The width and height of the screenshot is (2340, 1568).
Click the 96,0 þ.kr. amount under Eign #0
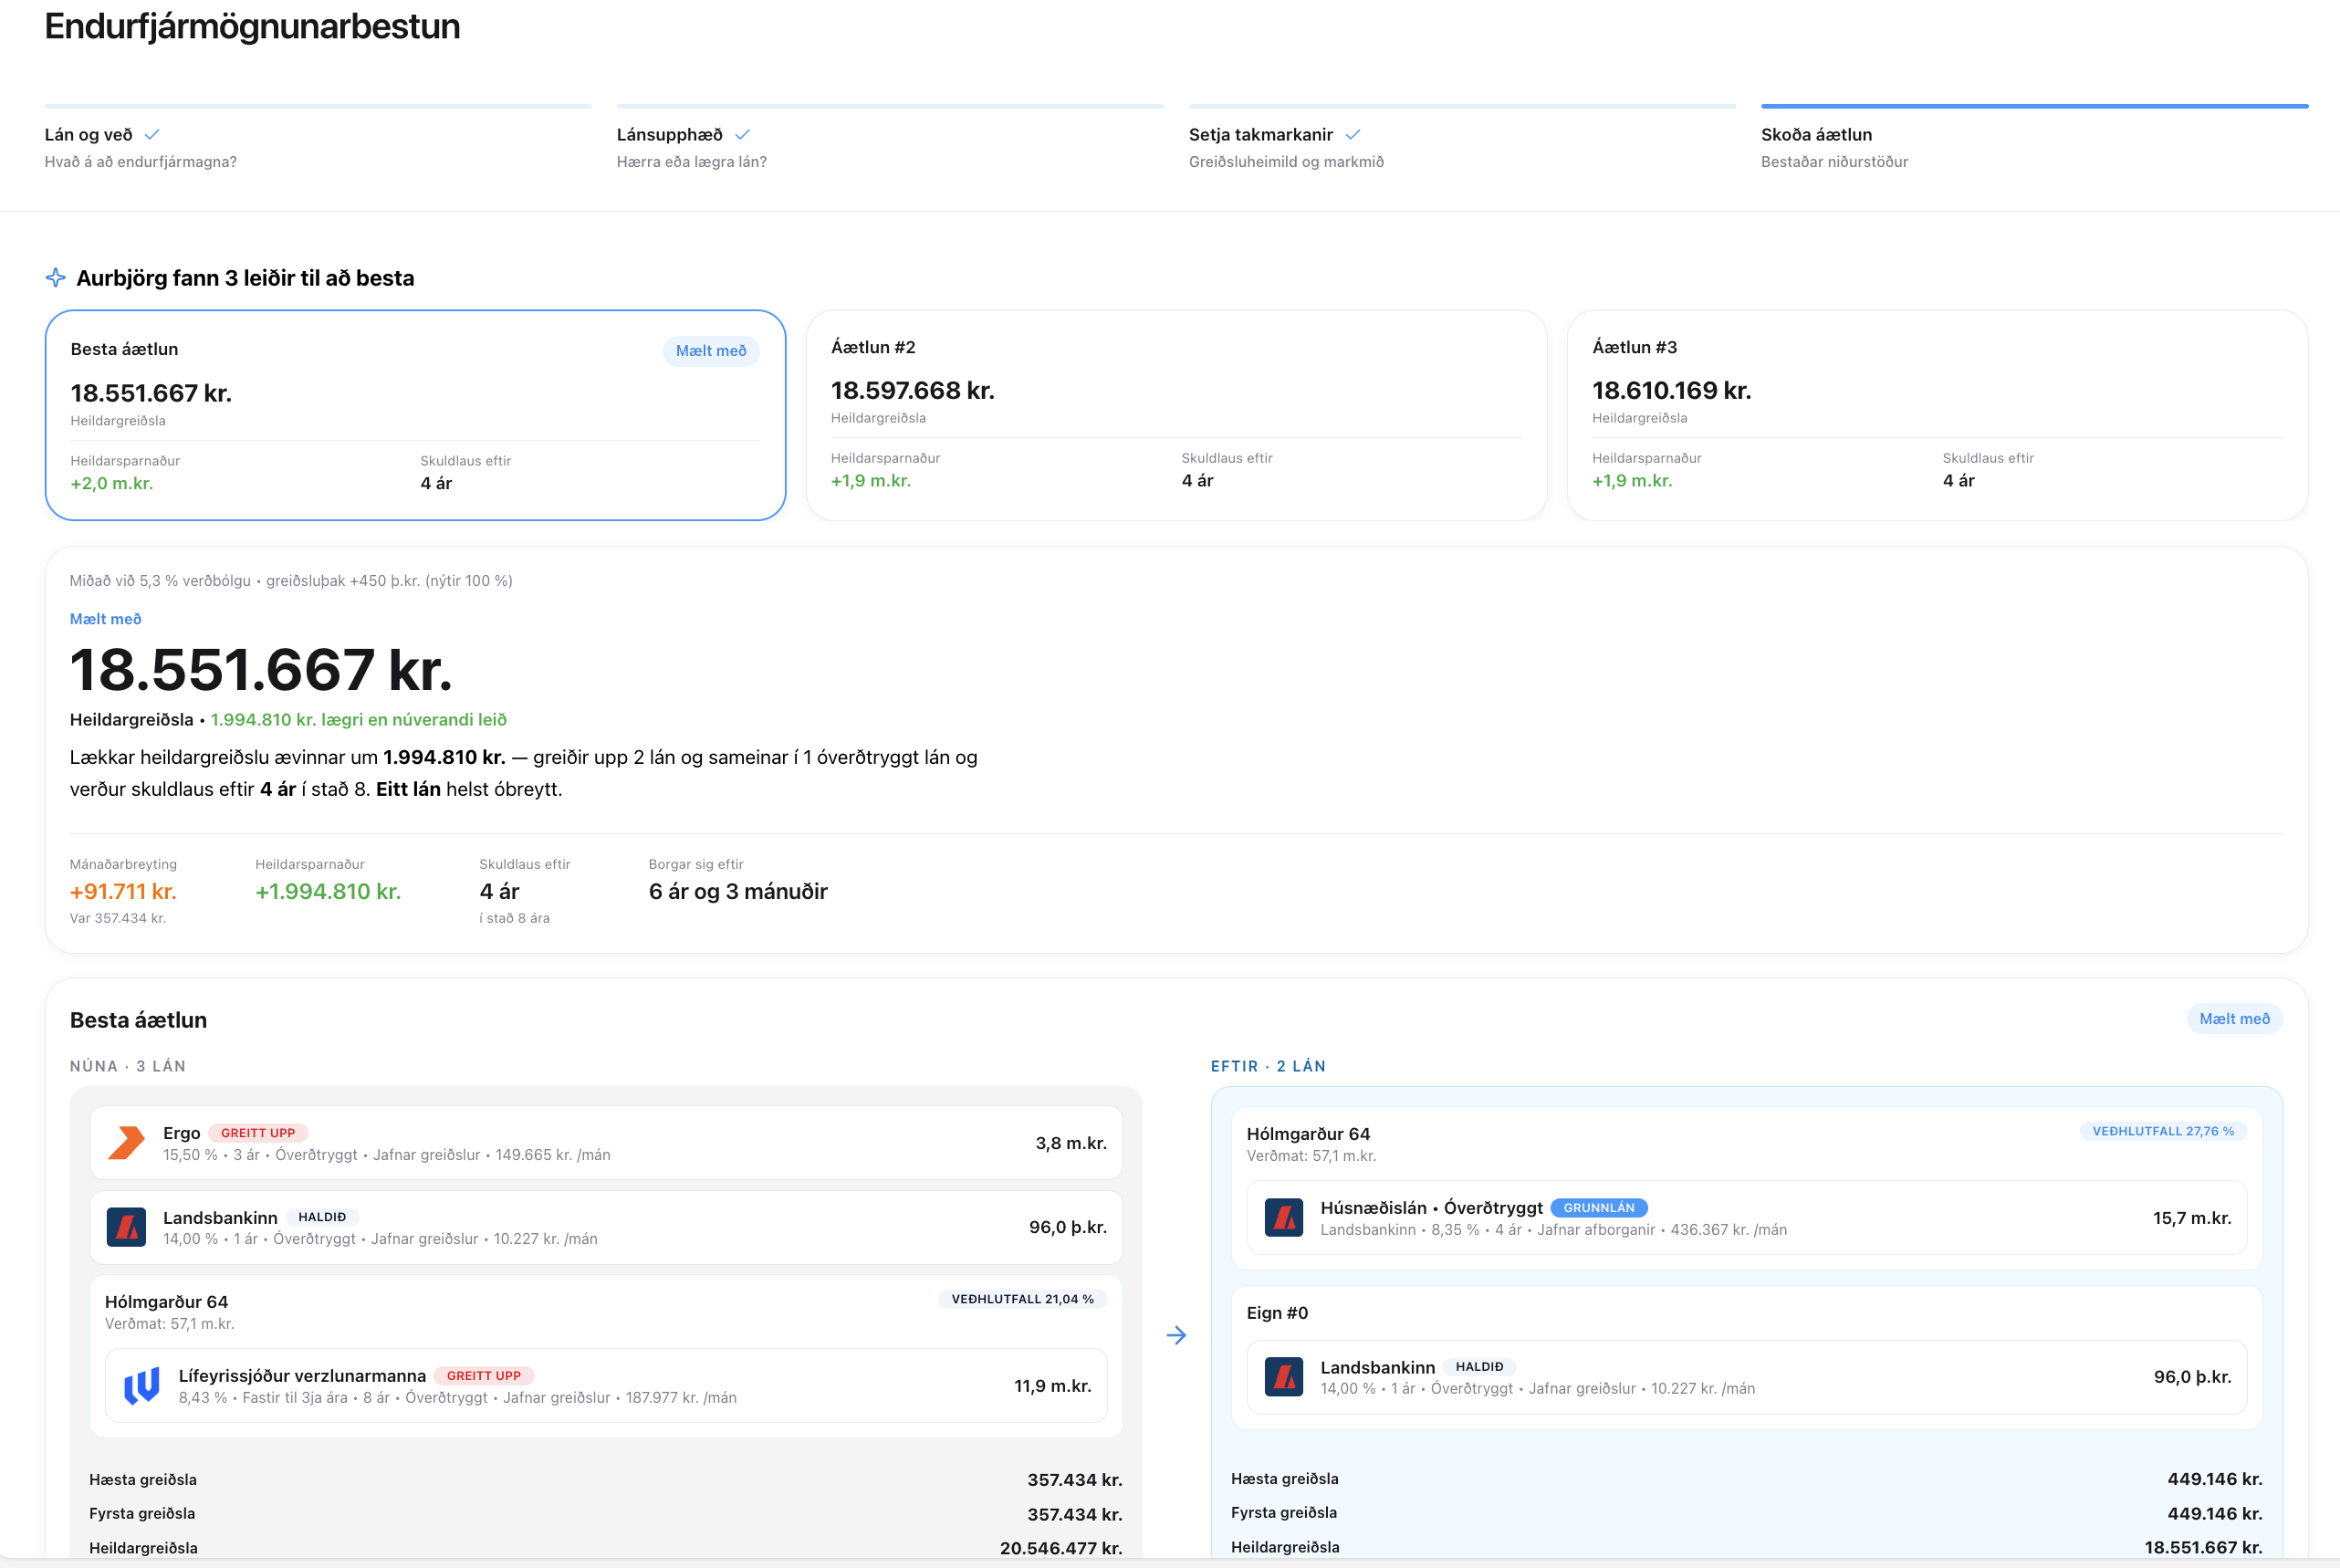pyautogui.click(x=2192, y=1377)
